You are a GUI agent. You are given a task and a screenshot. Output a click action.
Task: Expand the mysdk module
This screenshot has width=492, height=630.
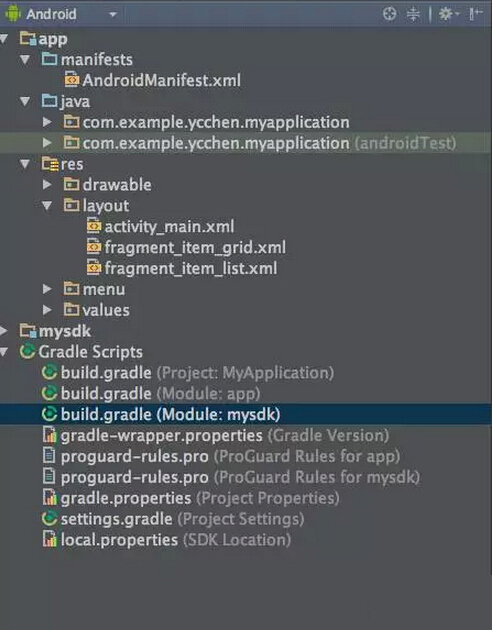click(4, 331)
